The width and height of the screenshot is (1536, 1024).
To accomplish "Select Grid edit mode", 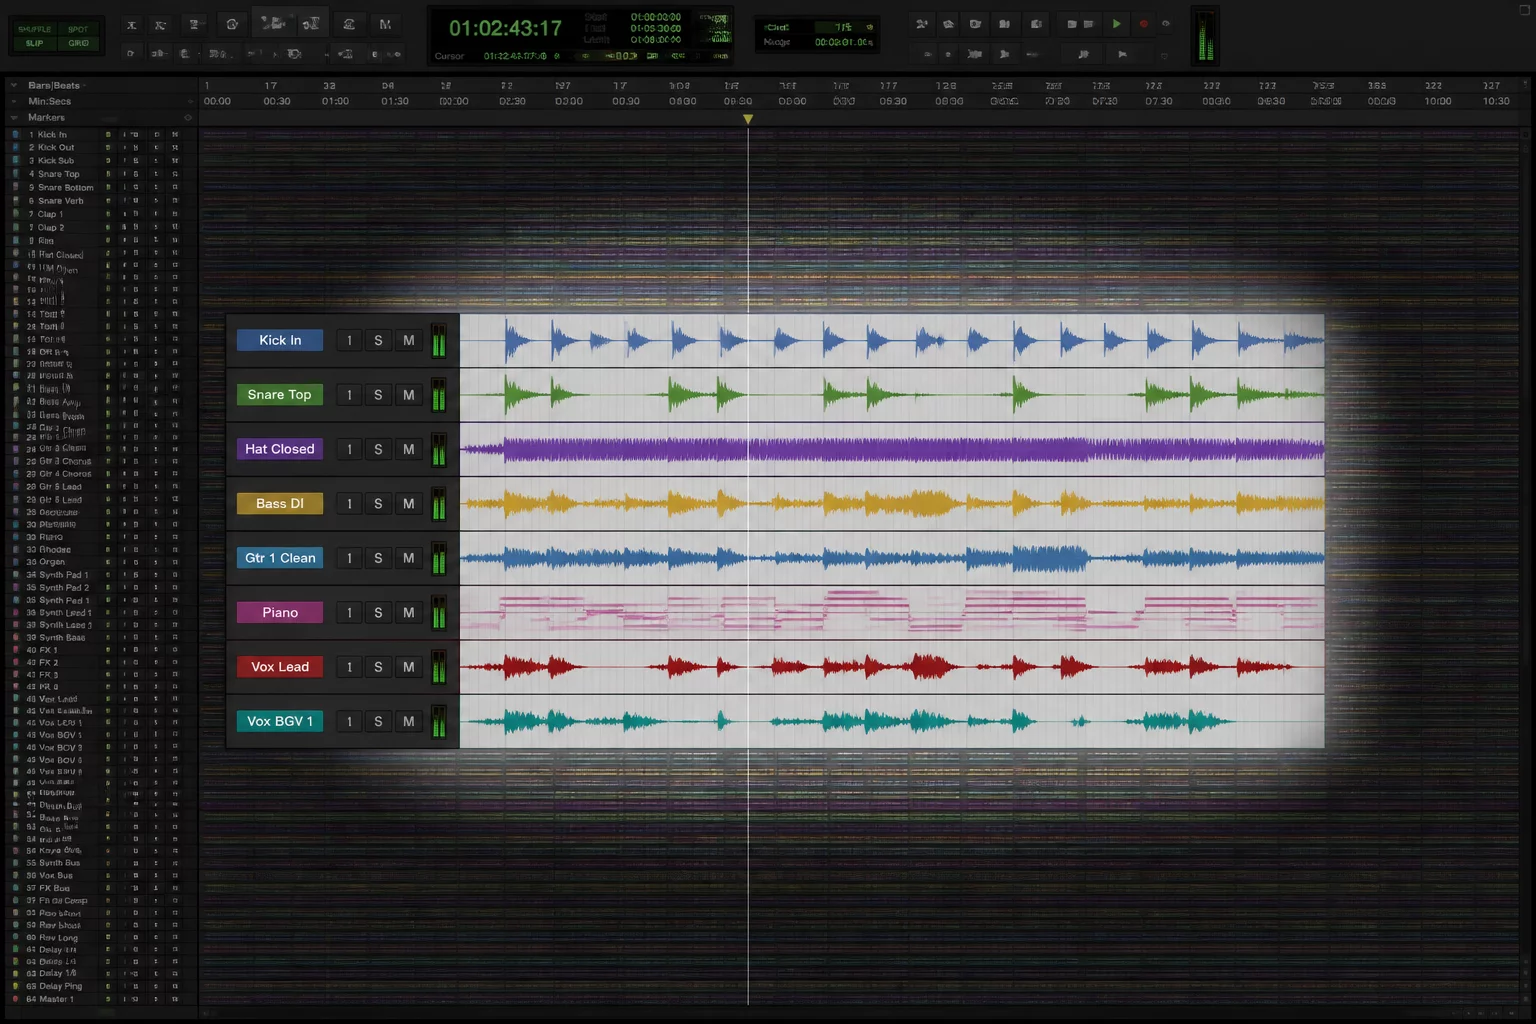I will click(78, 44).
